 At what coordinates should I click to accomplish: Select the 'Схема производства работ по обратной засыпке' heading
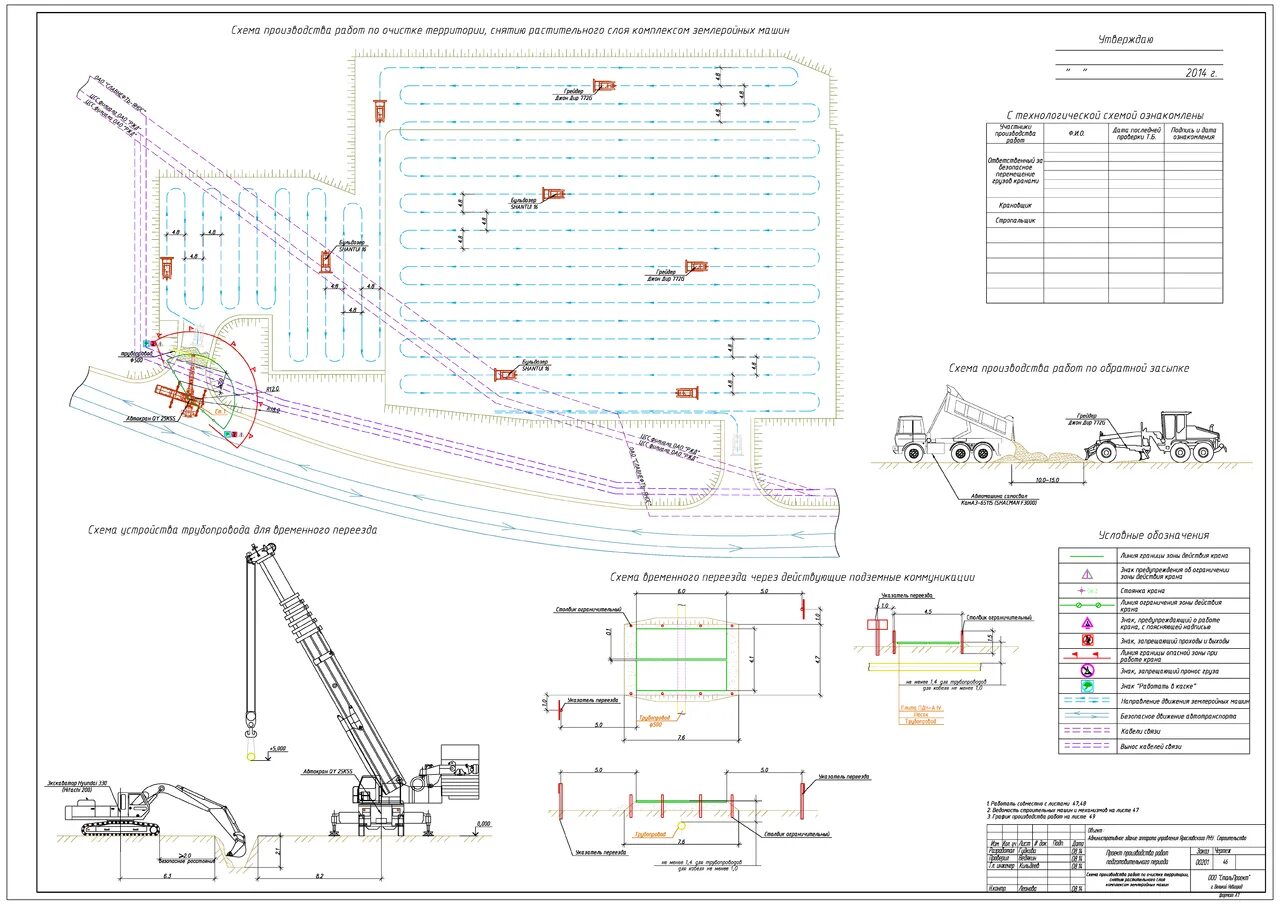1069,368
